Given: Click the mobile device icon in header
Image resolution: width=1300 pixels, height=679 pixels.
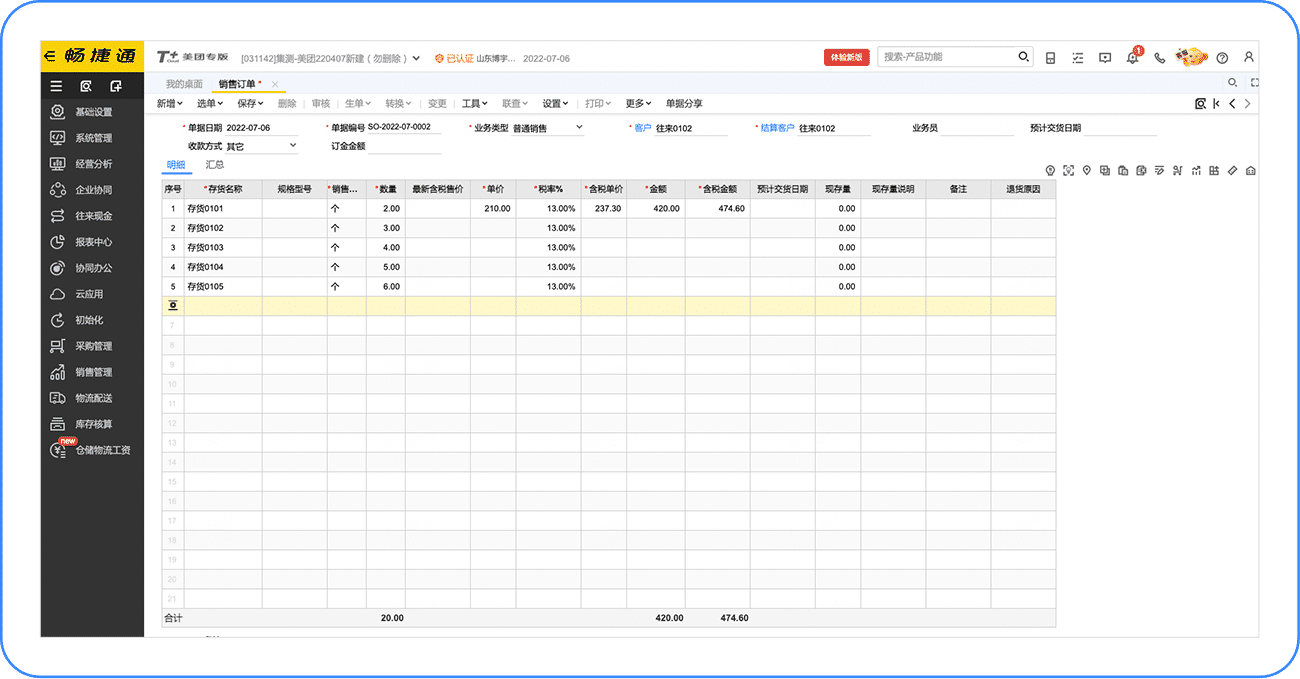Looking at the screenshot, I should (x=1050, y=58).
